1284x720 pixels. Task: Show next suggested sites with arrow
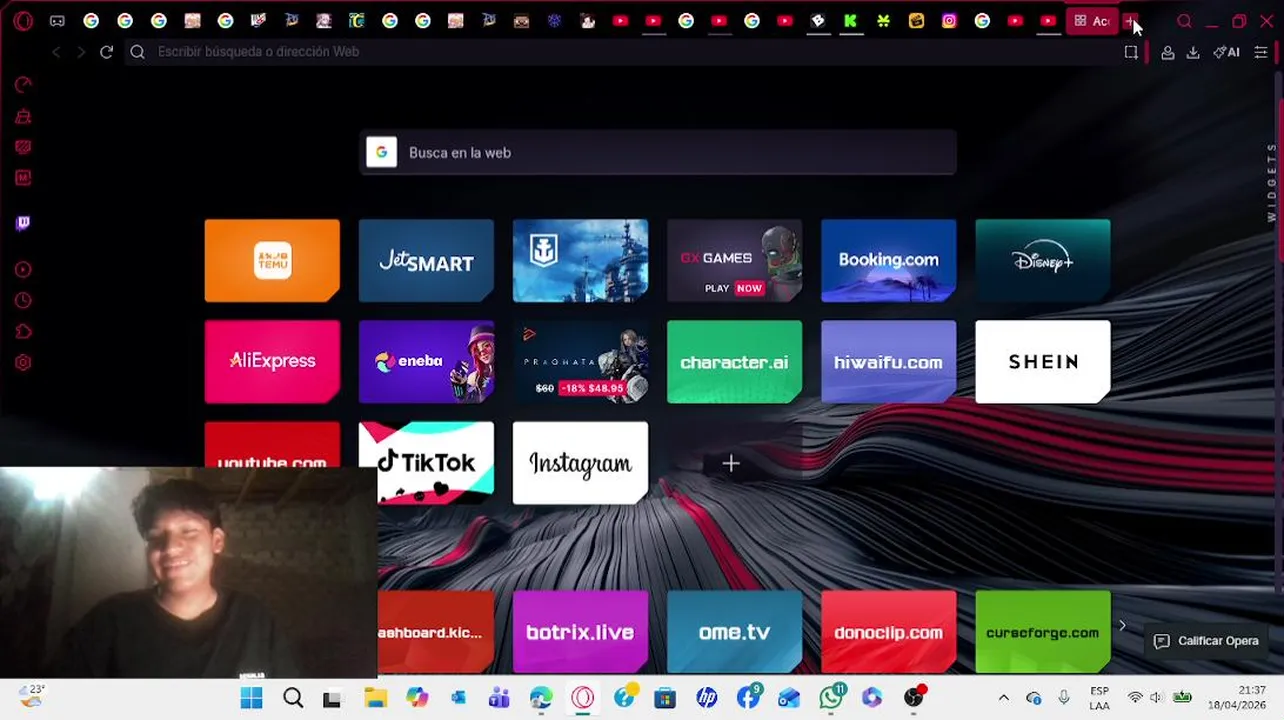click(1122, 626)
